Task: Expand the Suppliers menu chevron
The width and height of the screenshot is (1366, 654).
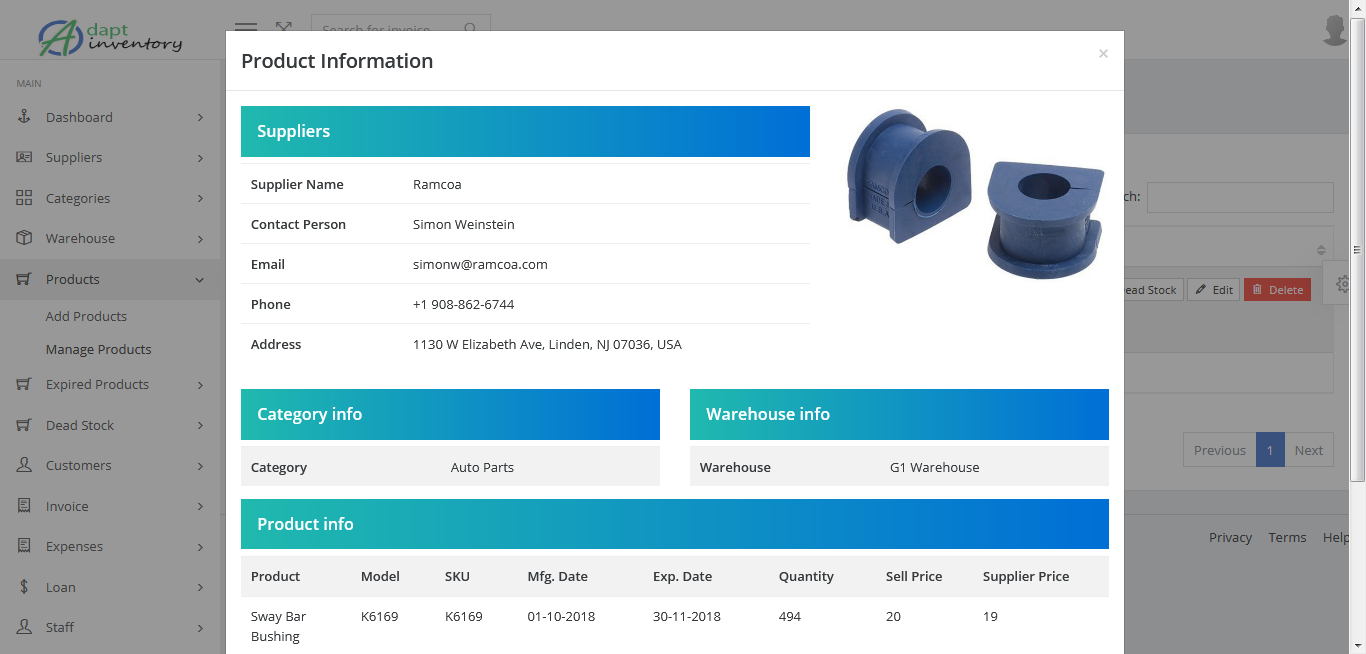Action: [x=200, y=158]
